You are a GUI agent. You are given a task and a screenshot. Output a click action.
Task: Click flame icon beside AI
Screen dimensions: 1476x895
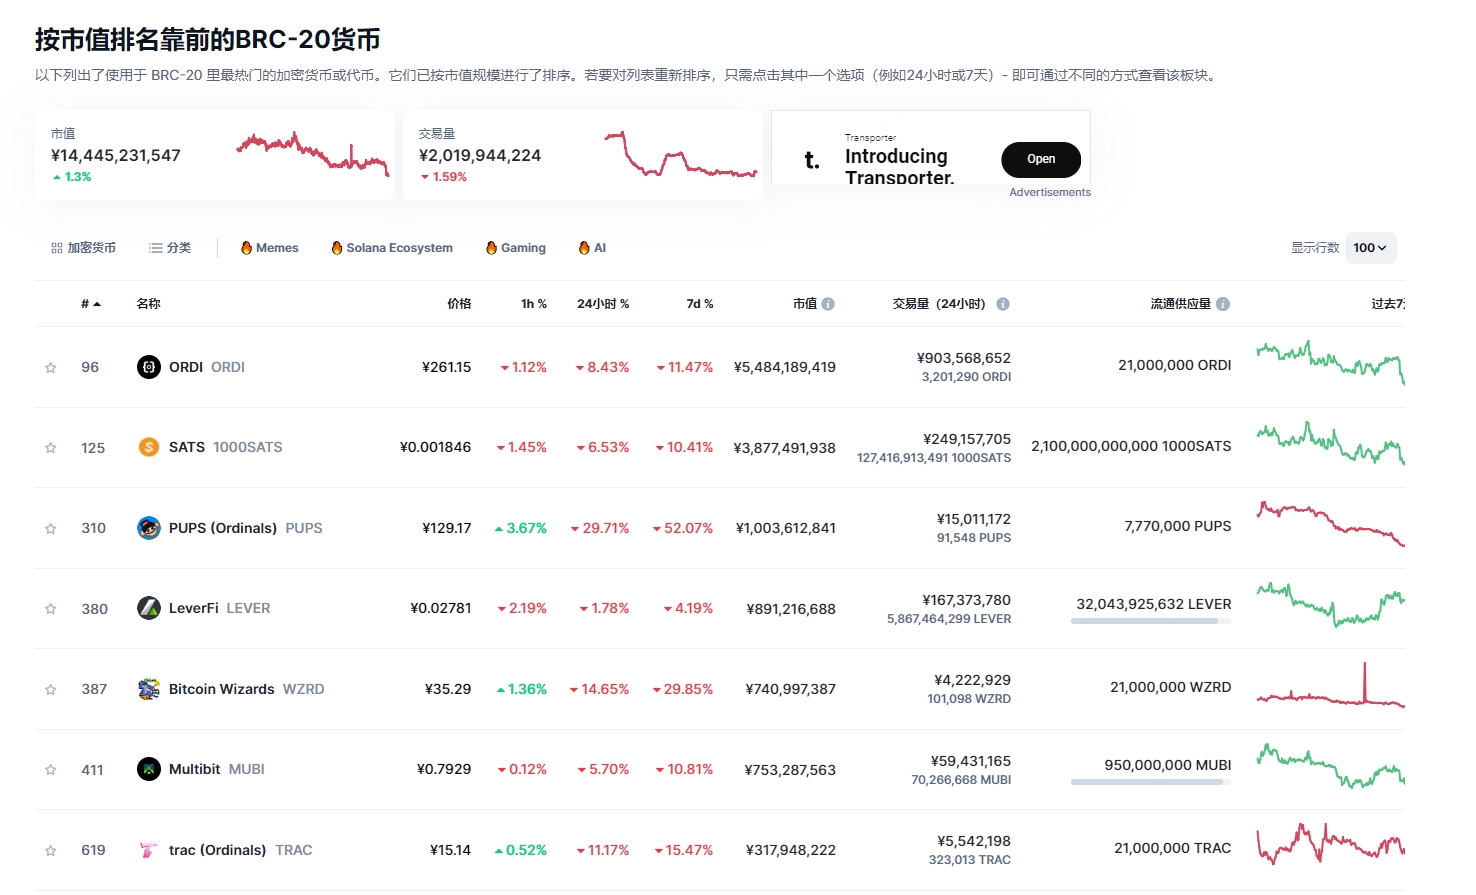click(584, 248)
